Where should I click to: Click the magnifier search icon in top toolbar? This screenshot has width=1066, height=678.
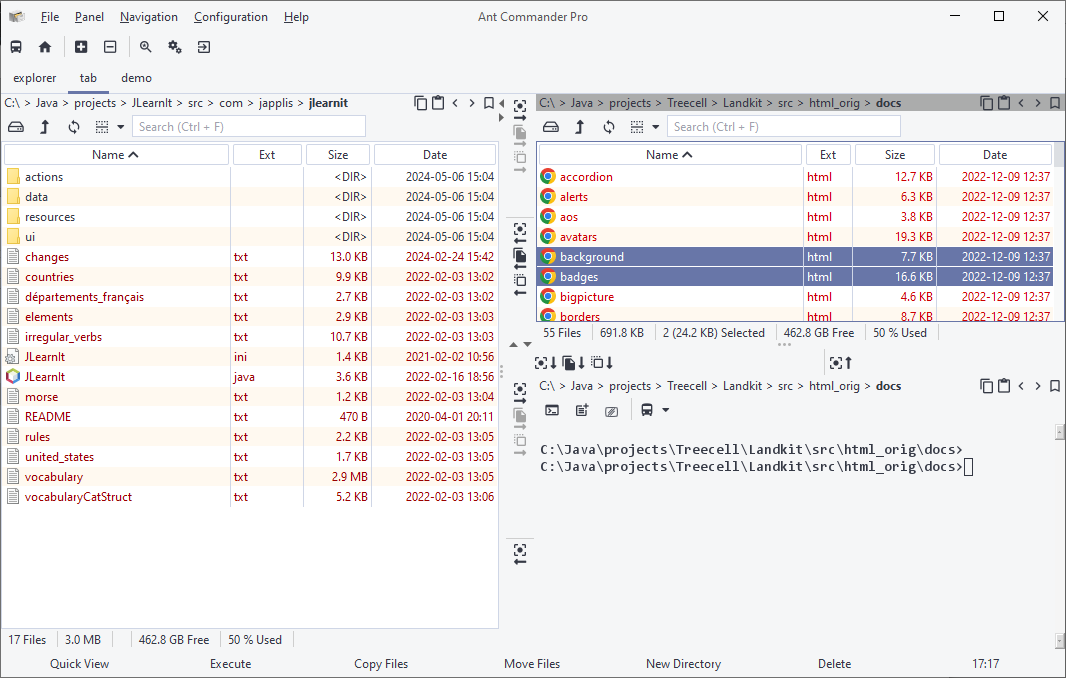click(145, 47)
